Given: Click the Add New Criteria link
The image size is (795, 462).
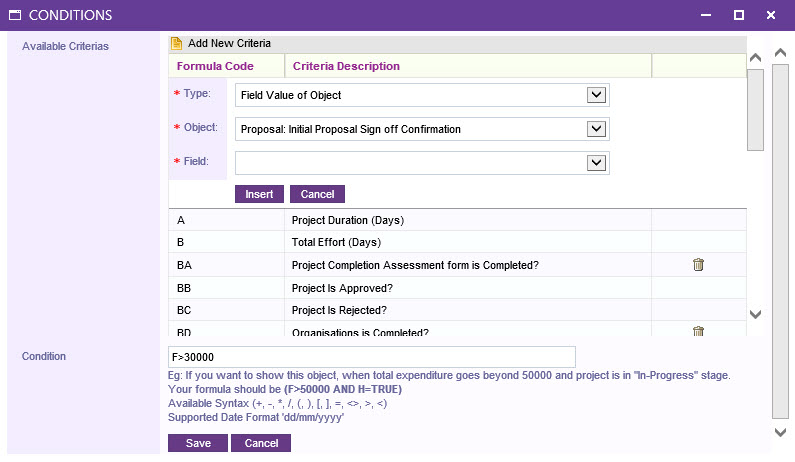Looking at the screenshot, I should (229, 44).
